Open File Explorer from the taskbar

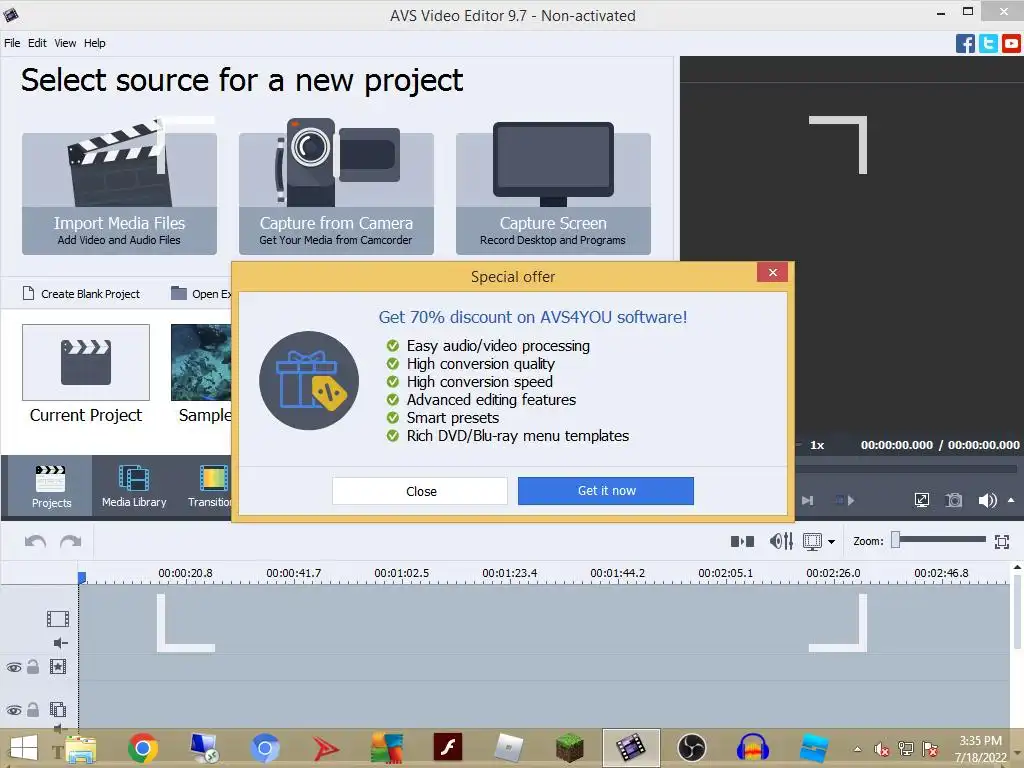pyautogui.click(x=80, y=748)
